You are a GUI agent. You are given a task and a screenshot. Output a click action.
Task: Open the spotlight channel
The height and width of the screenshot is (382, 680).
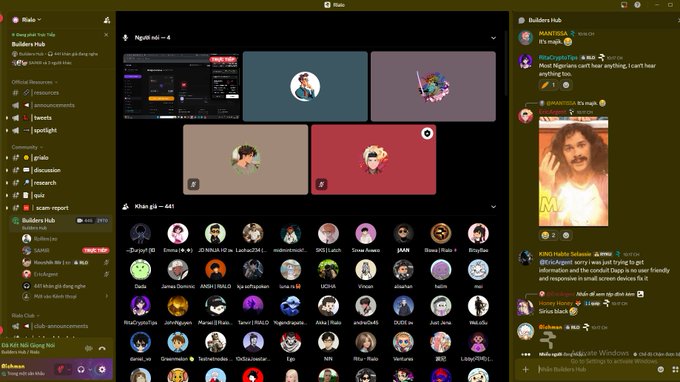click(x=45, y=131)
